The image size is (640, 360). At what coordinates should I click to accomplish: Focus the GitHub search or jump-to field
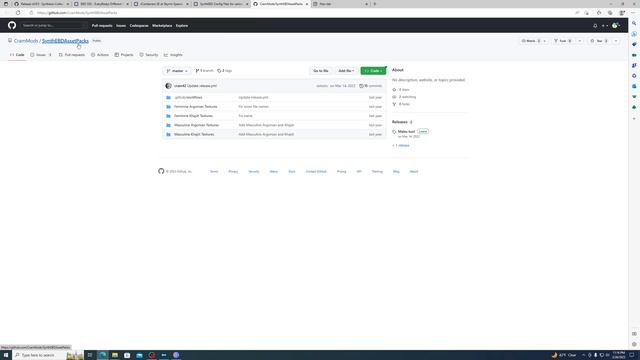(53, 25)
